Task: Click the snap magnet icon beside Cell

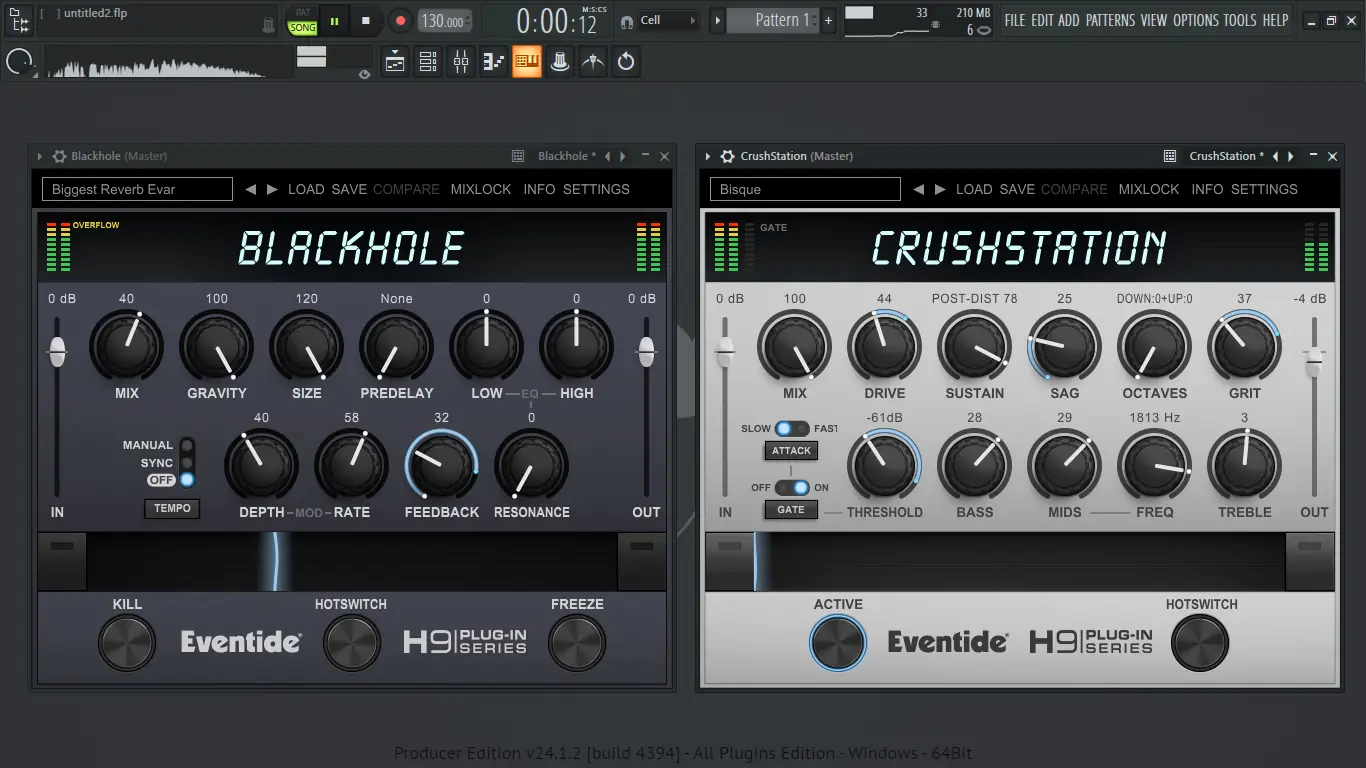Action: click(627, 21)
